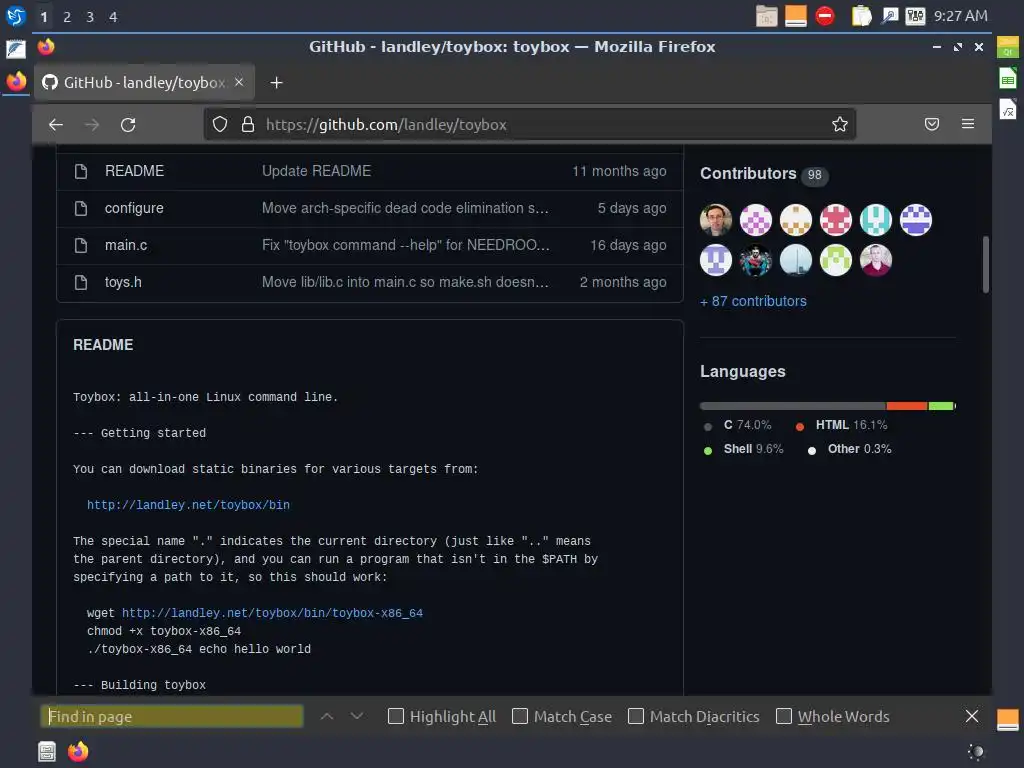Click the file icon beside toys.h
The width and height of the screenshot is (1024, 768).
tap(81, 282)
